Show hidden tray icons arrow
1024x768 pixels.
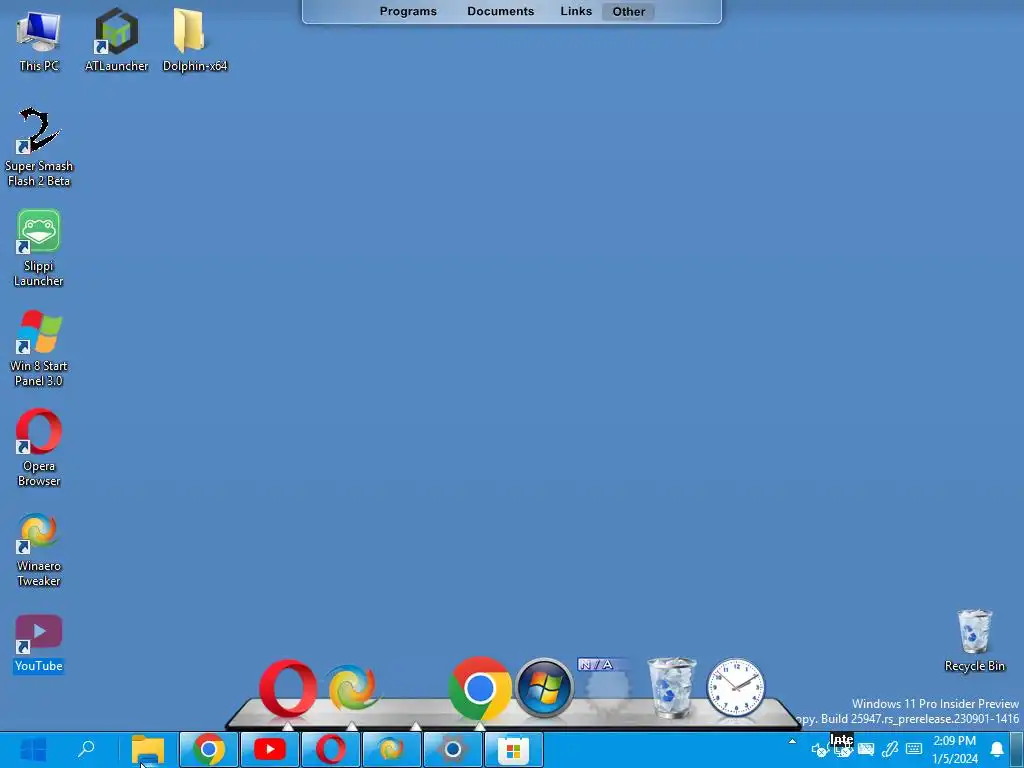click(792, 742)
